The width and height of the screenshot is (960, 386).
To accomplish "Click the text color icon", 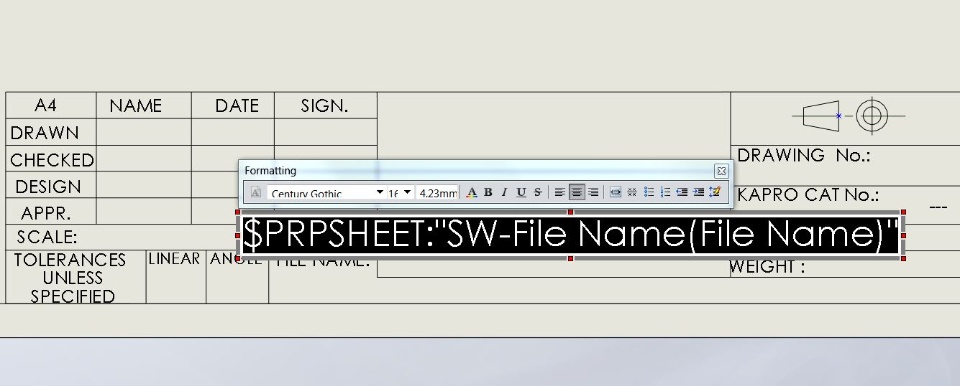I will click(471, 192).
